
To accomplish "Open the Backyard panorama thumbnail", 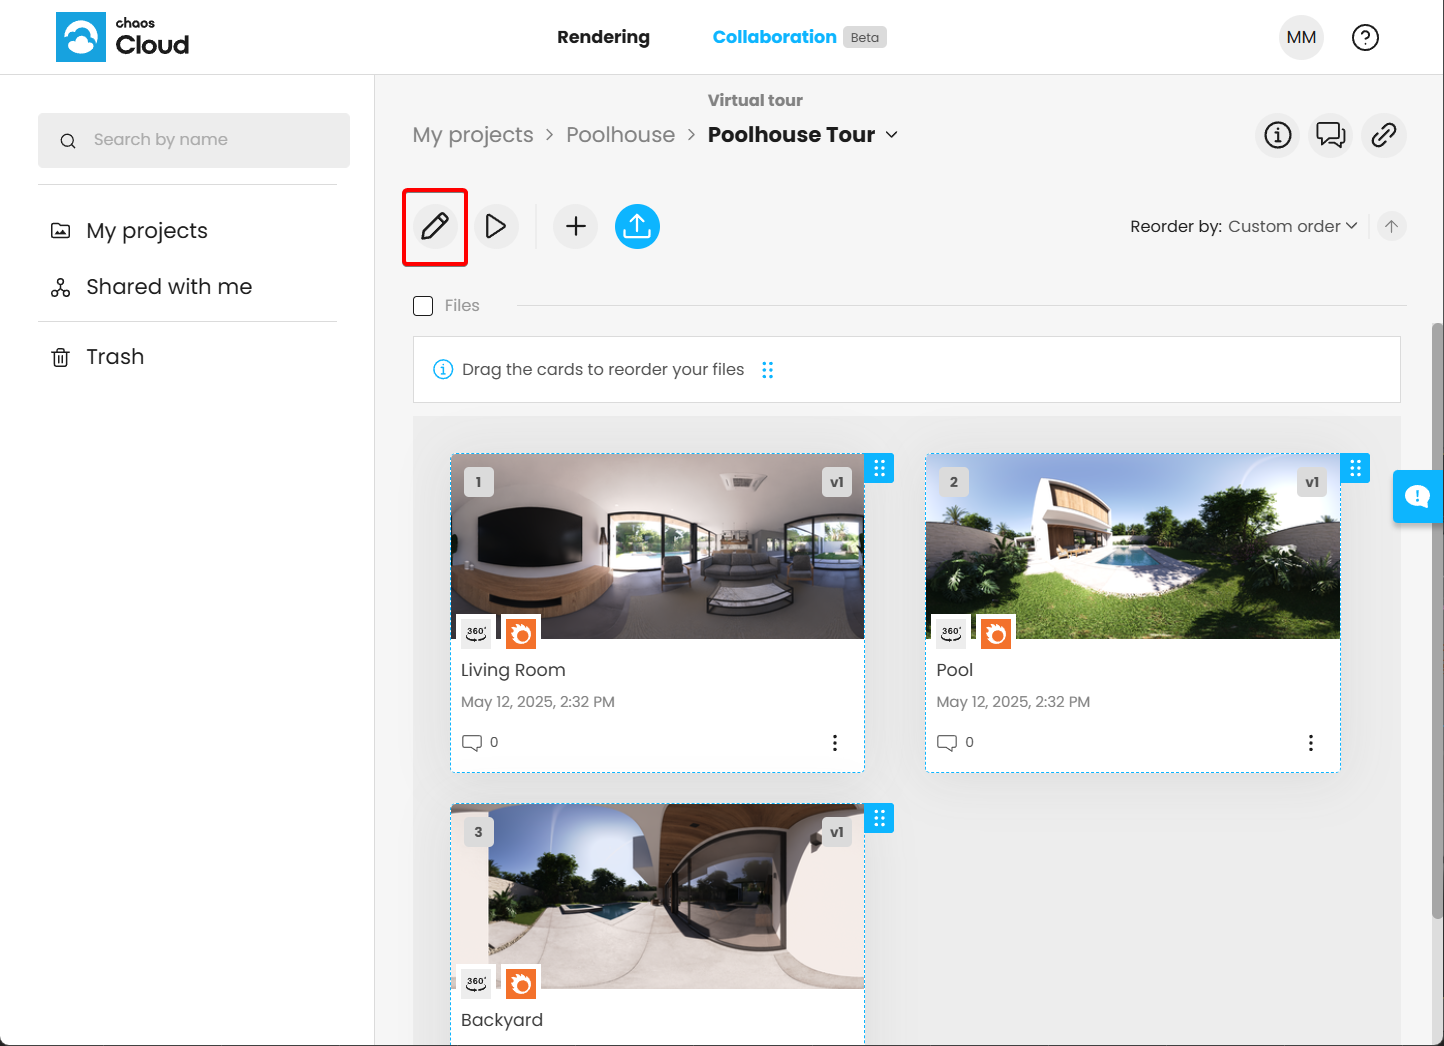I will coord(657,896).
